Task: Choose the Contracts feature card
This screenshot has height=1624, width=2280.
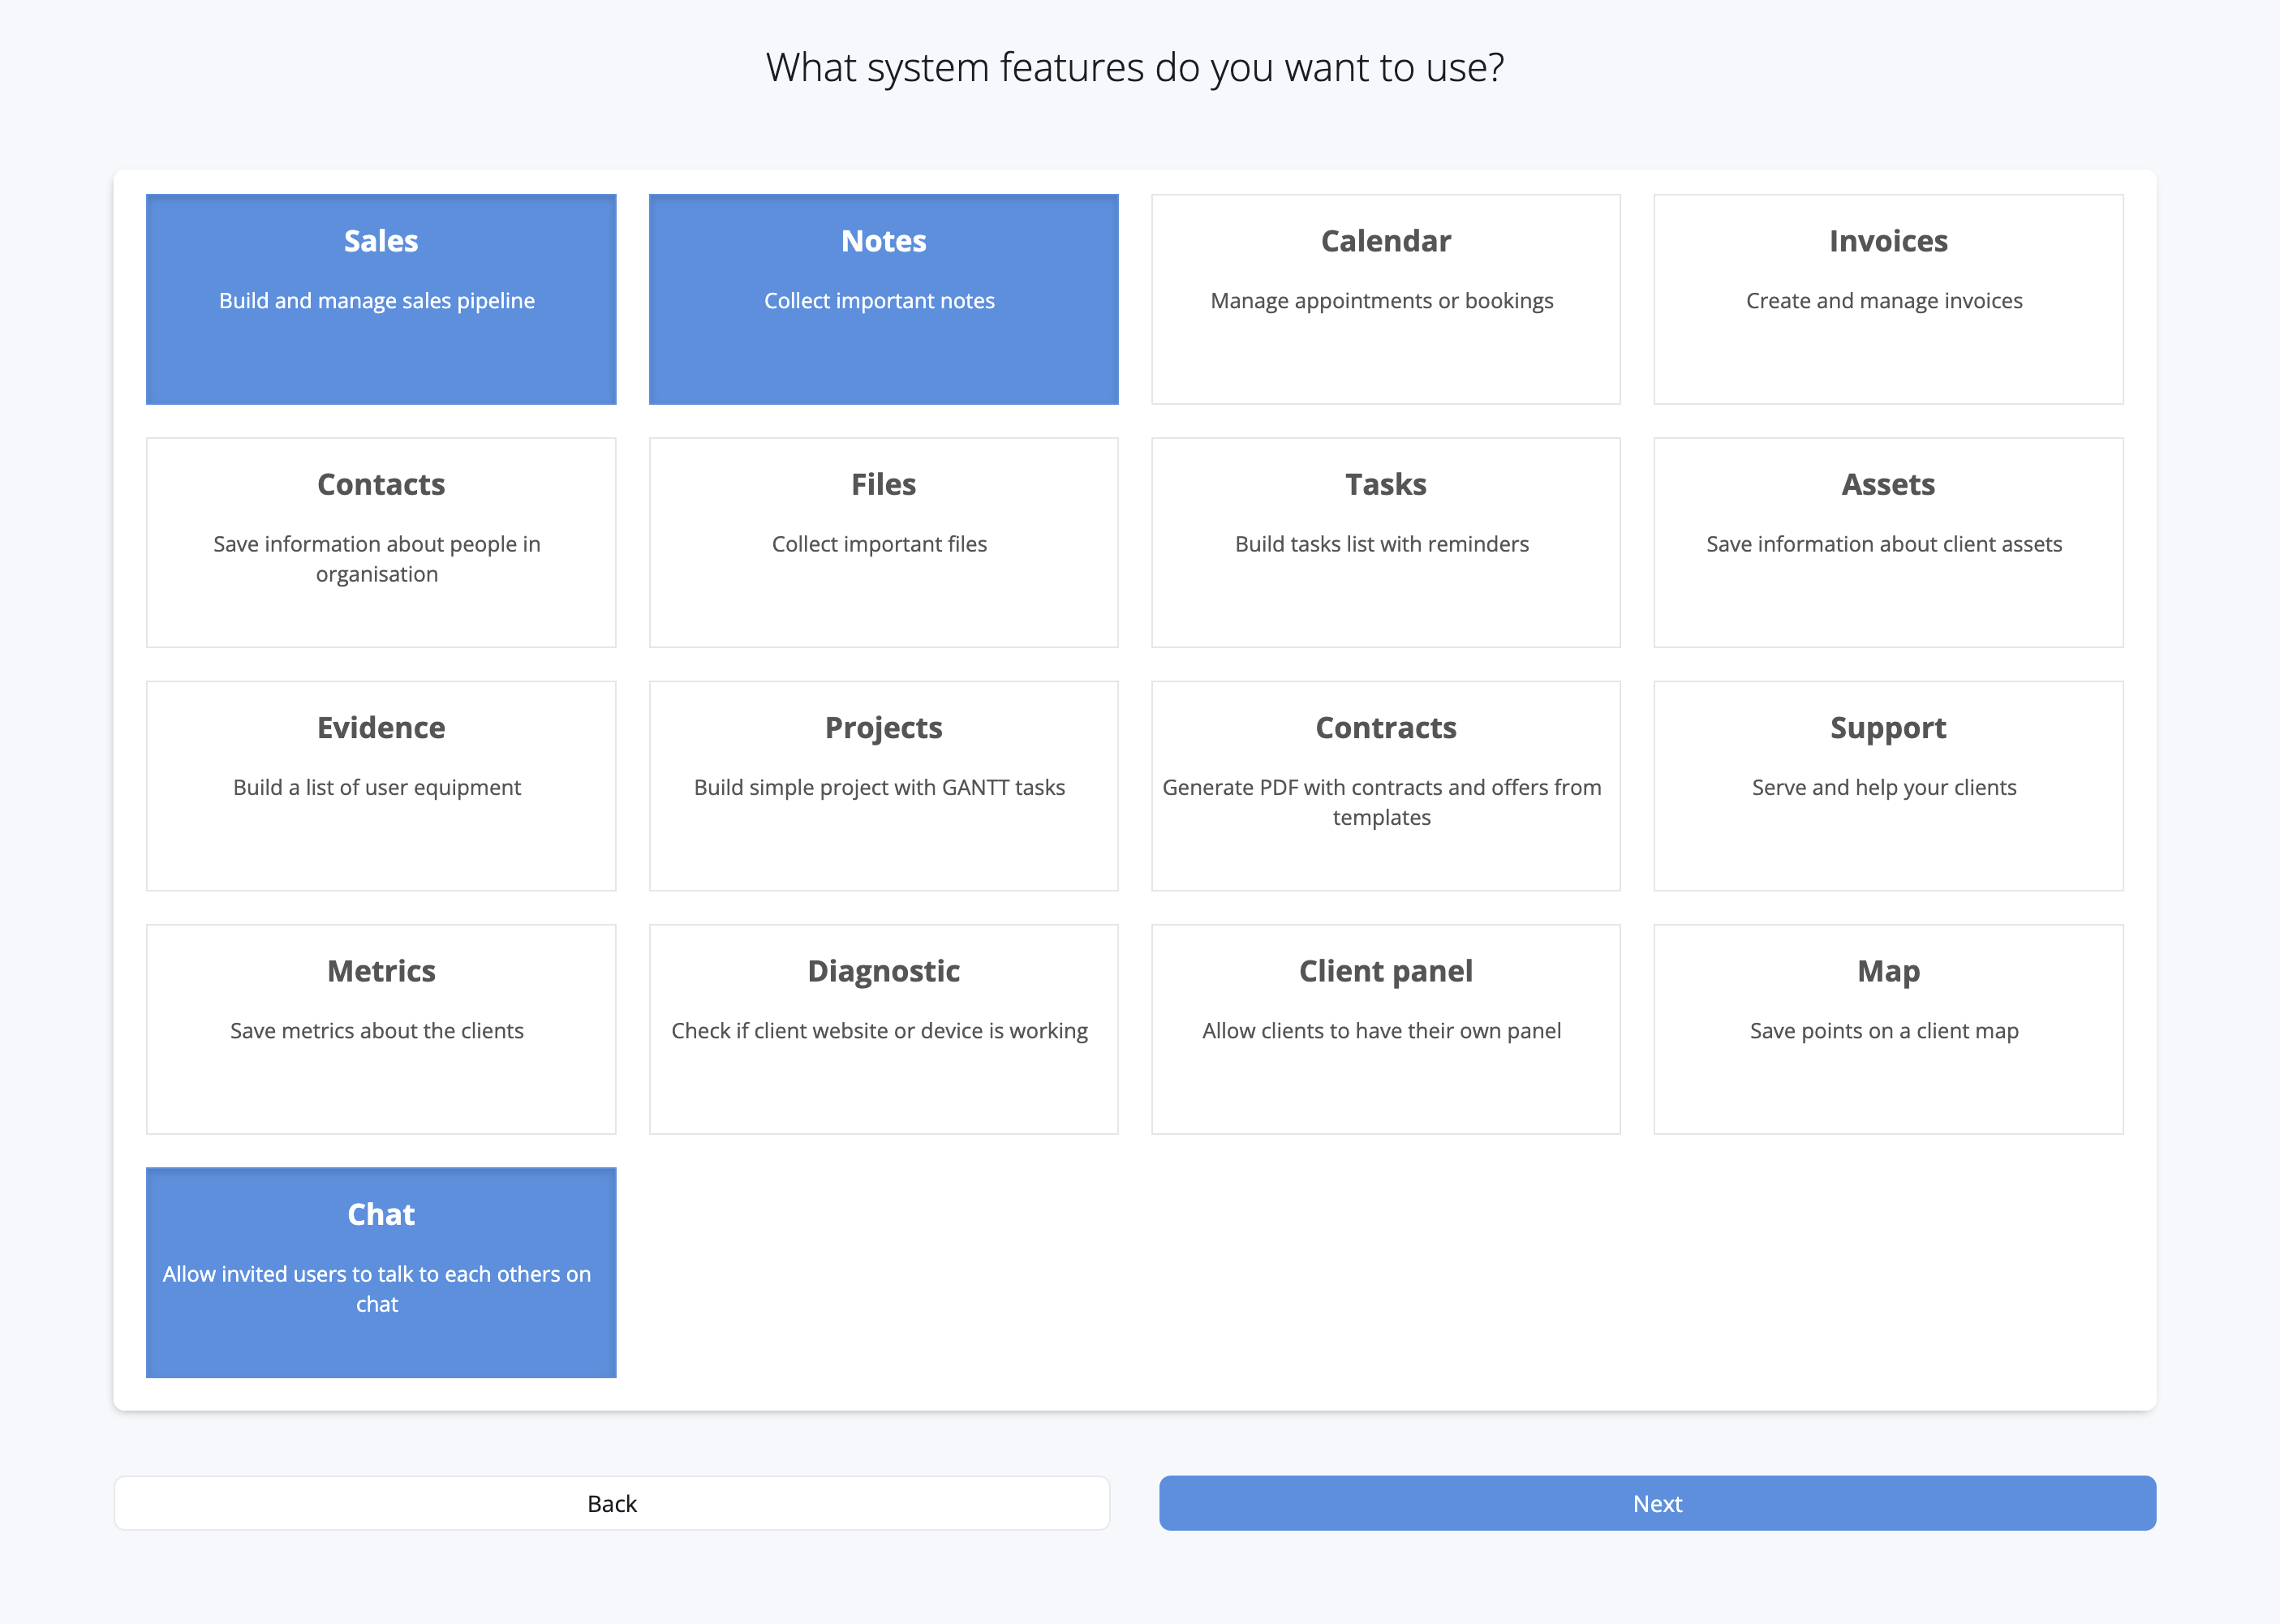Action: (x=1385, y=785)
